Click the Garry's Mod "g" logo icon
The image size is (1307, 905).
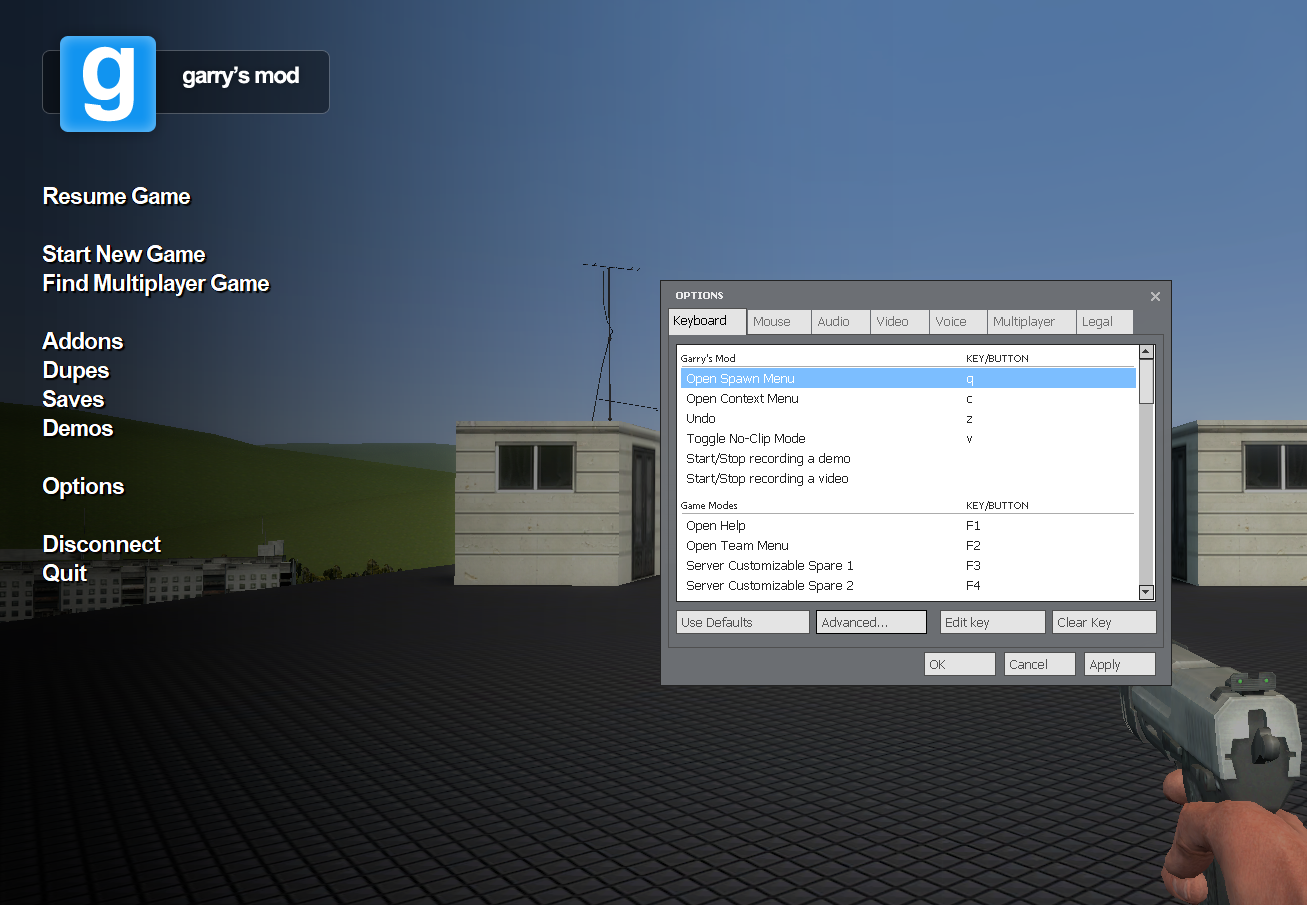pyautogui.click(x=108, y=84)
